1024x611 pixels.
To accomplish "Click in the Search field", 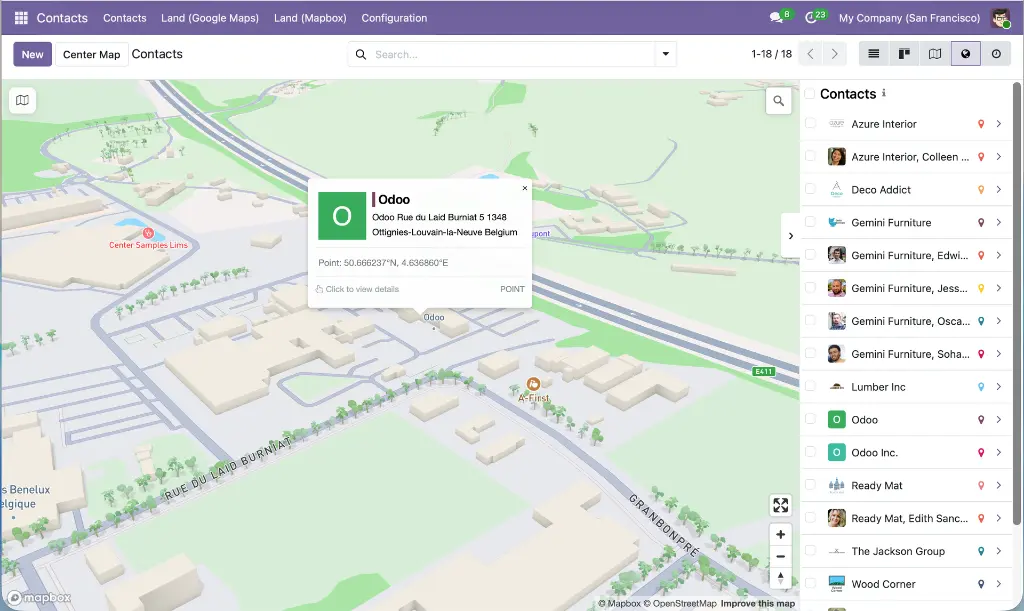I will coord(513,54).
